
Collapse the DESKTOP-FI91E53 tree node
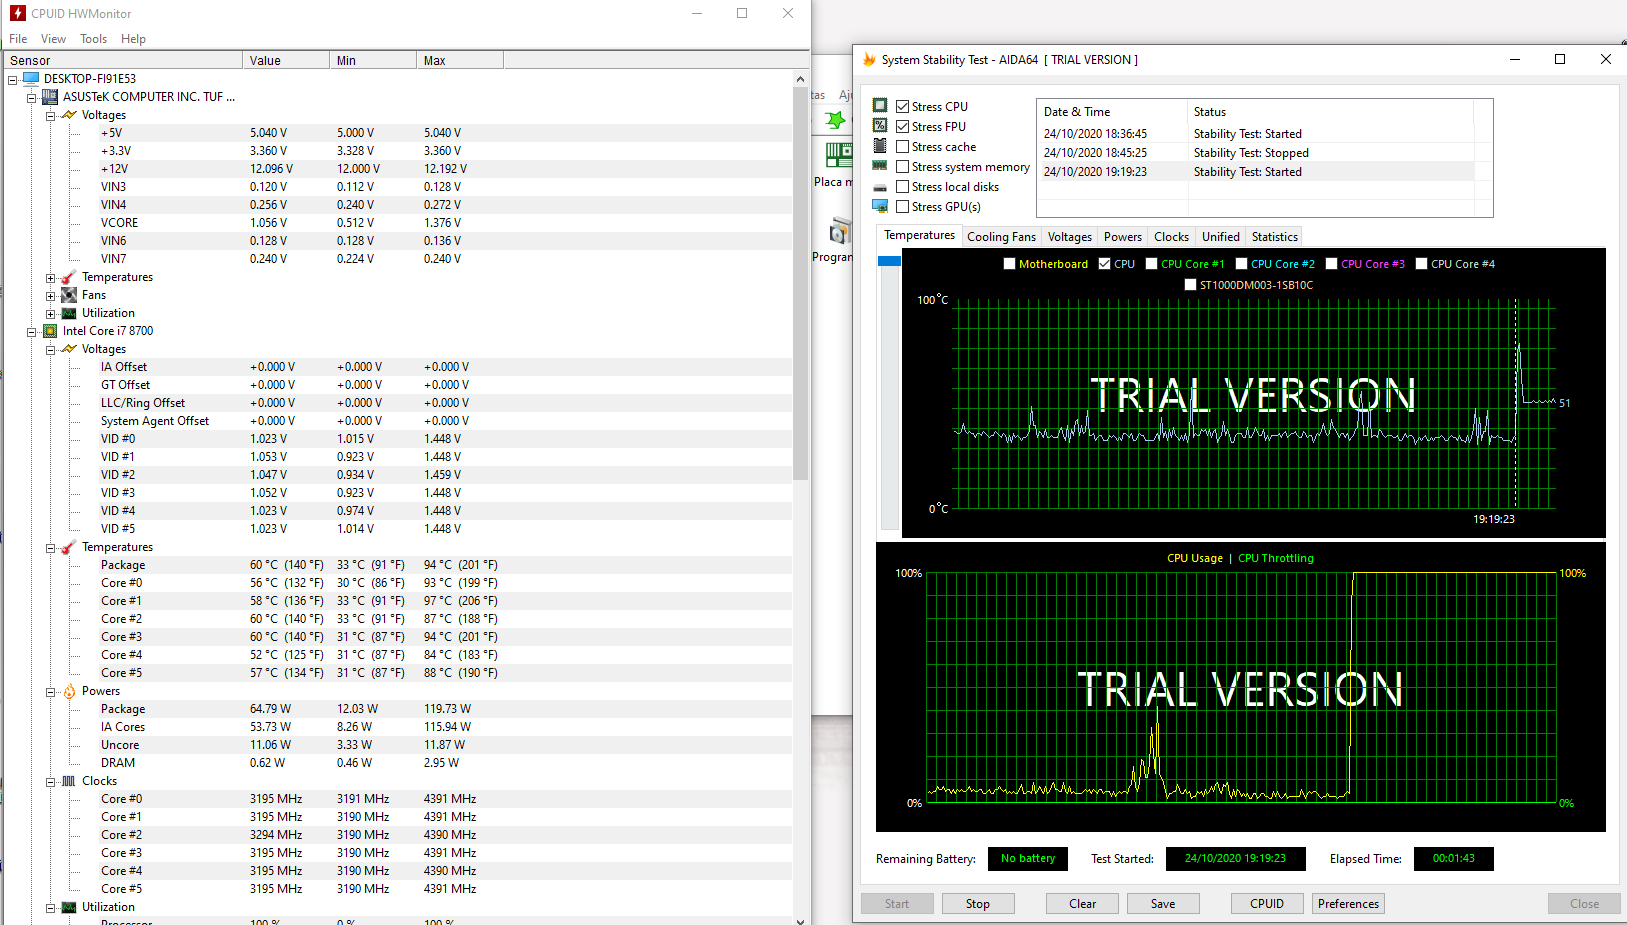[x=12, y=79]
